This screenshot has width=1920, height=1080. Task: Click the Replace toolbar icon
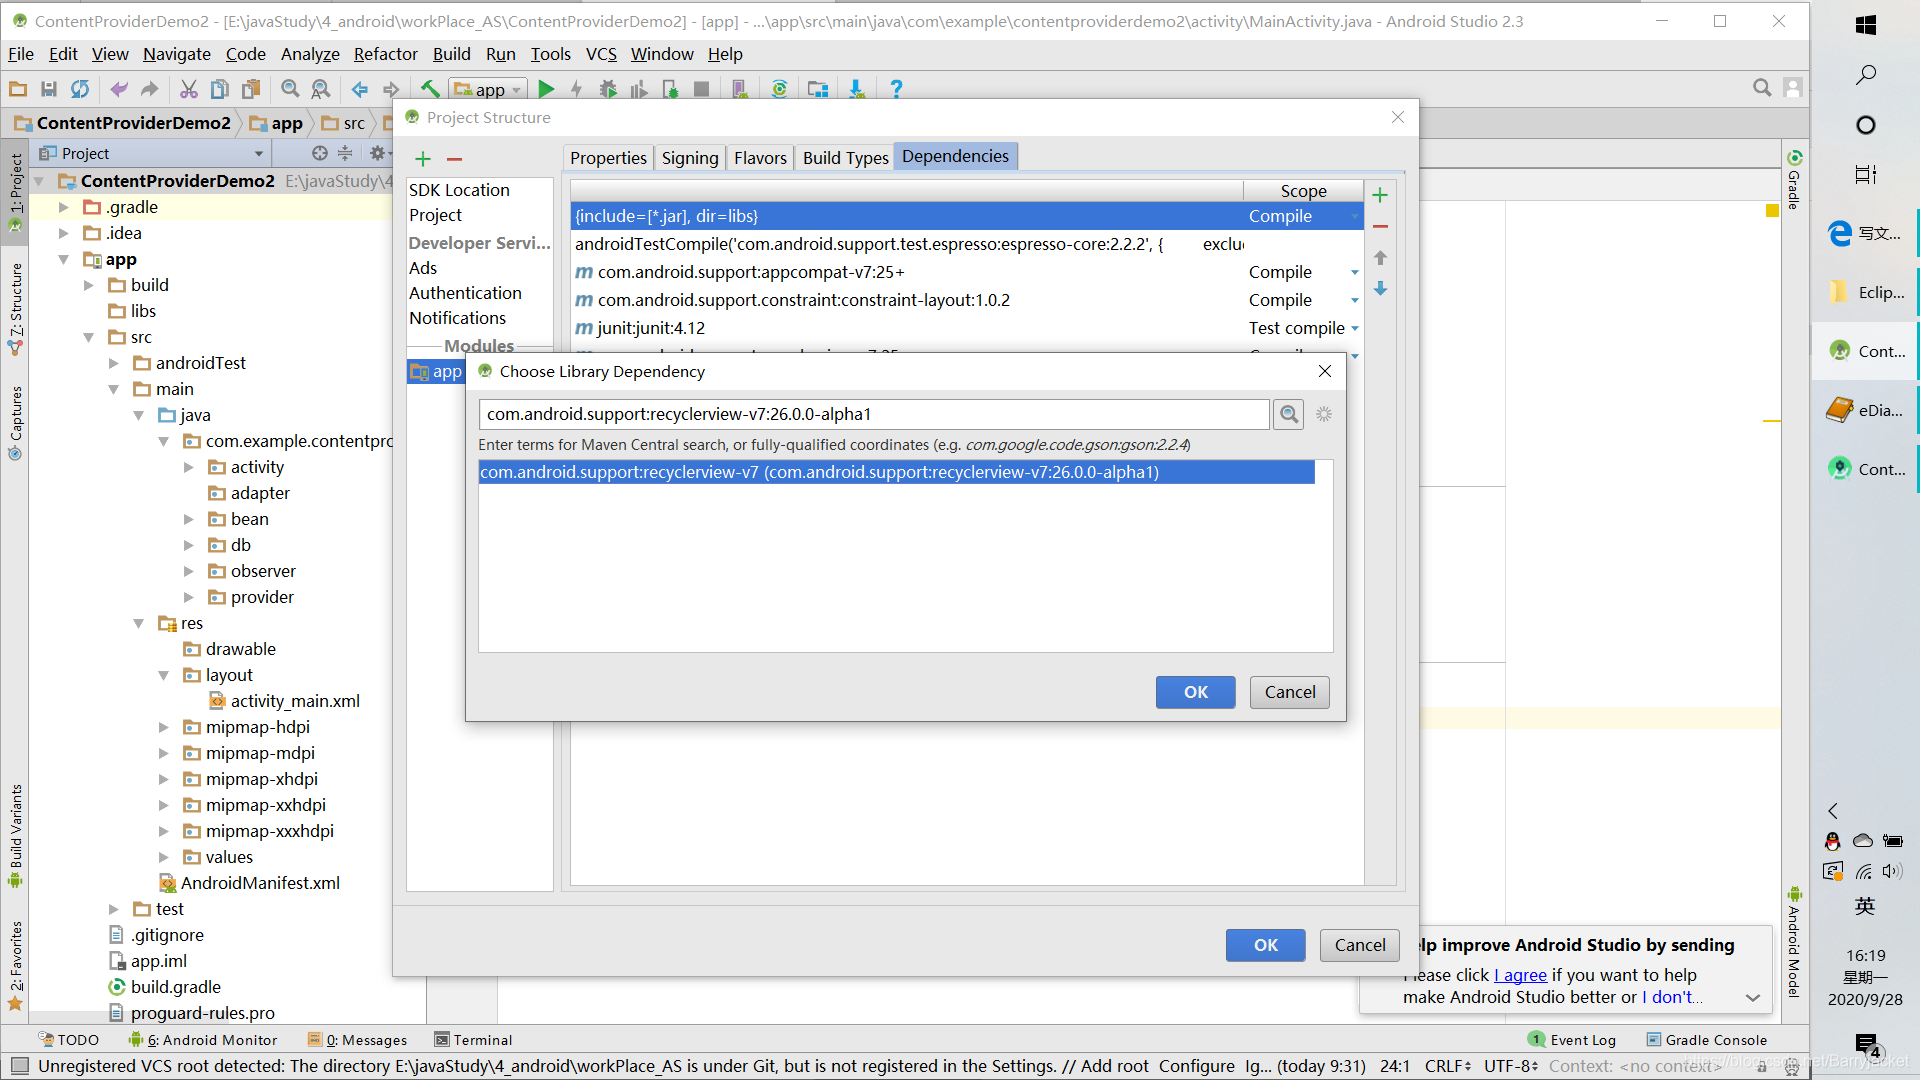tap(321, 89)
